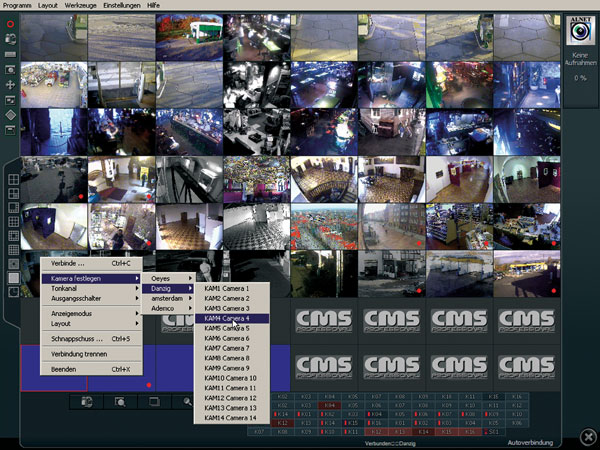Select KAM3 Camera 3
600x450 pixels.
coord(232,308)
